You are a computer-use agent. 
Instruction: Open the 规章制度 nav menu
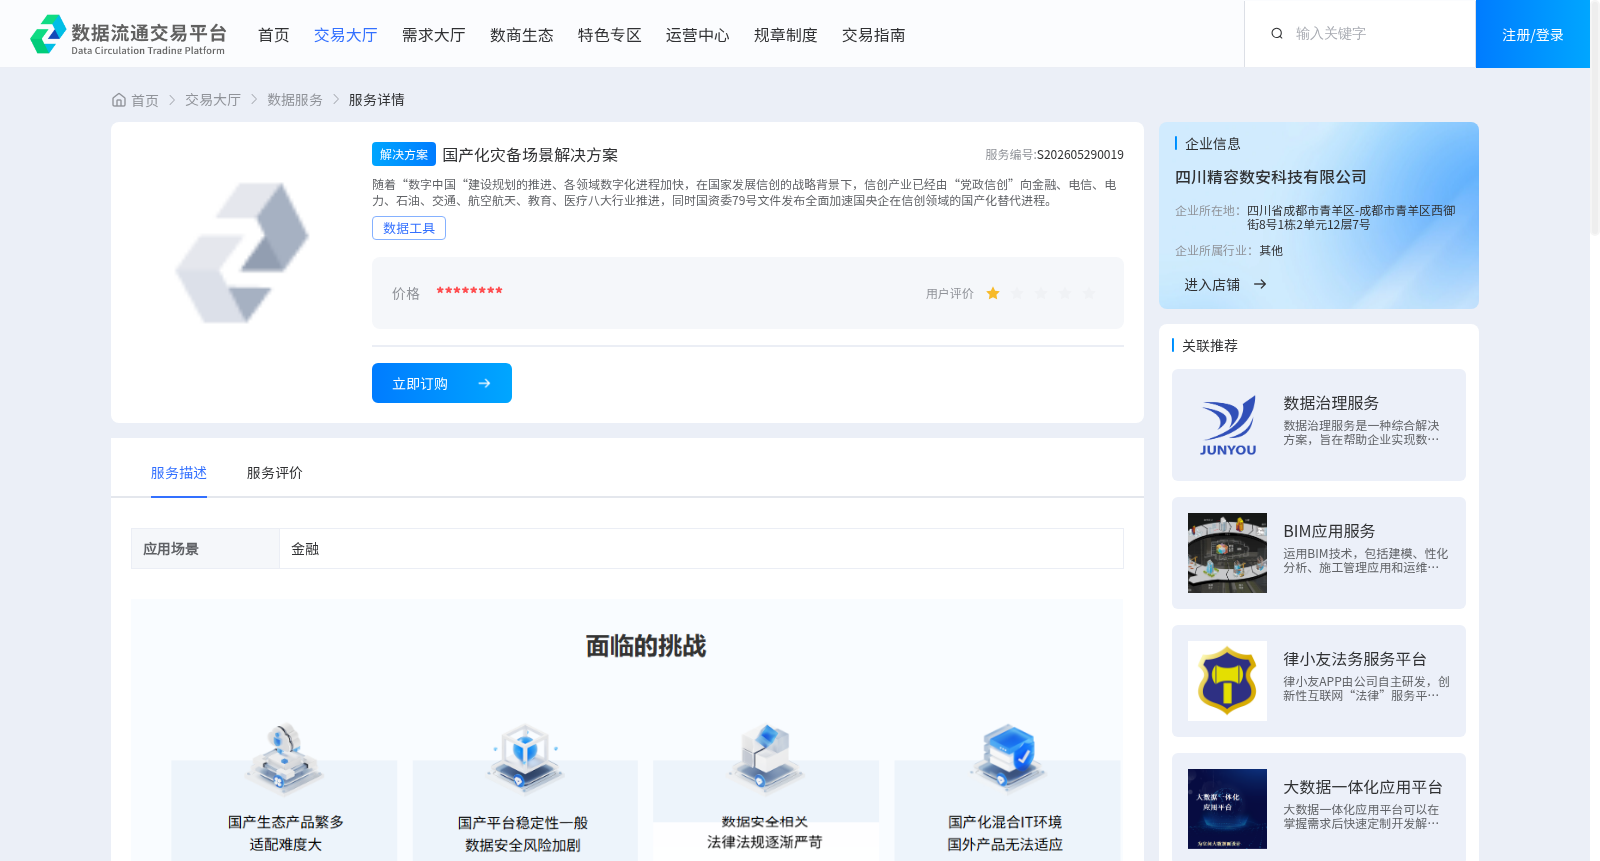[786, 35]
